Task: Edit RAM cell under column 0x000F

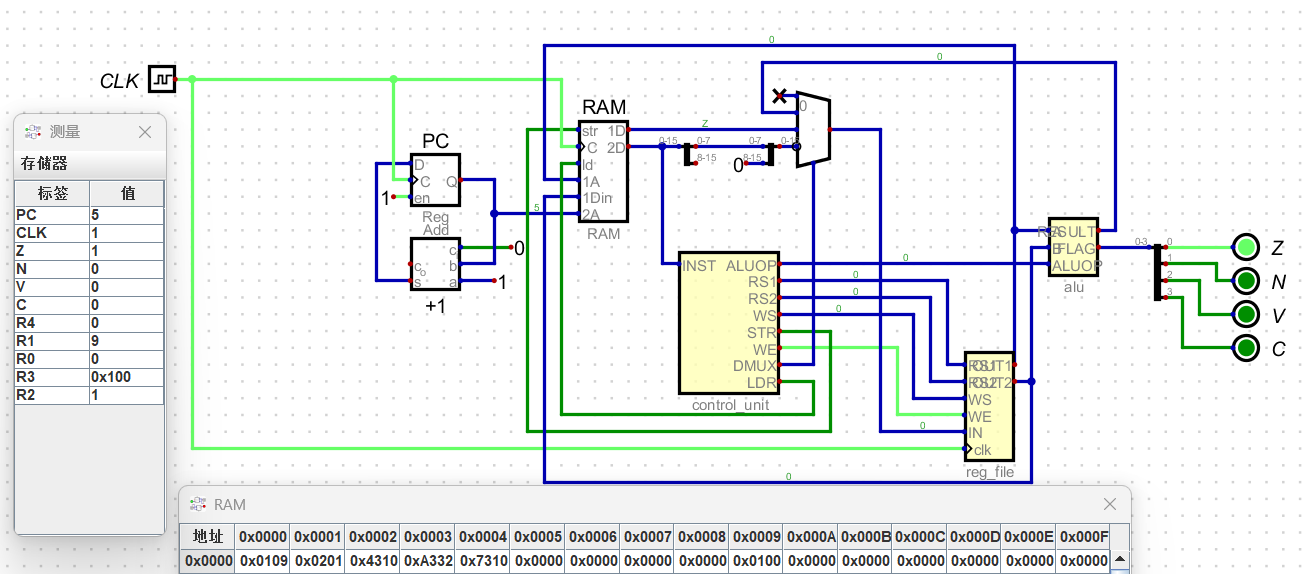Action: (1084, 561)
